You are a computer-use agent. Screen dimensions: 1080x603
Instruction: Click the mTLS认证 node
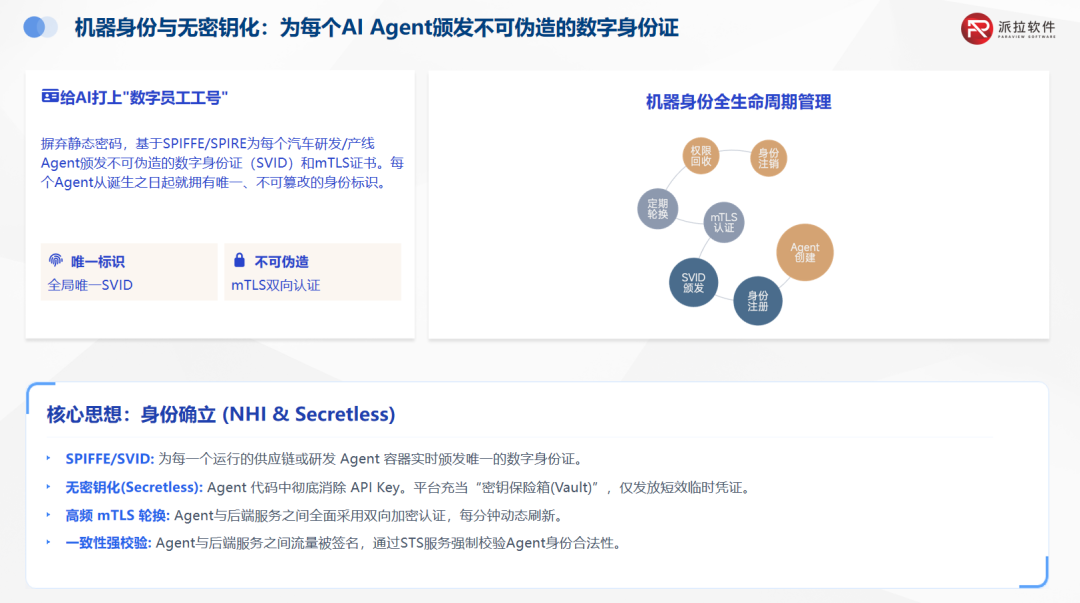tap(725, 220)
